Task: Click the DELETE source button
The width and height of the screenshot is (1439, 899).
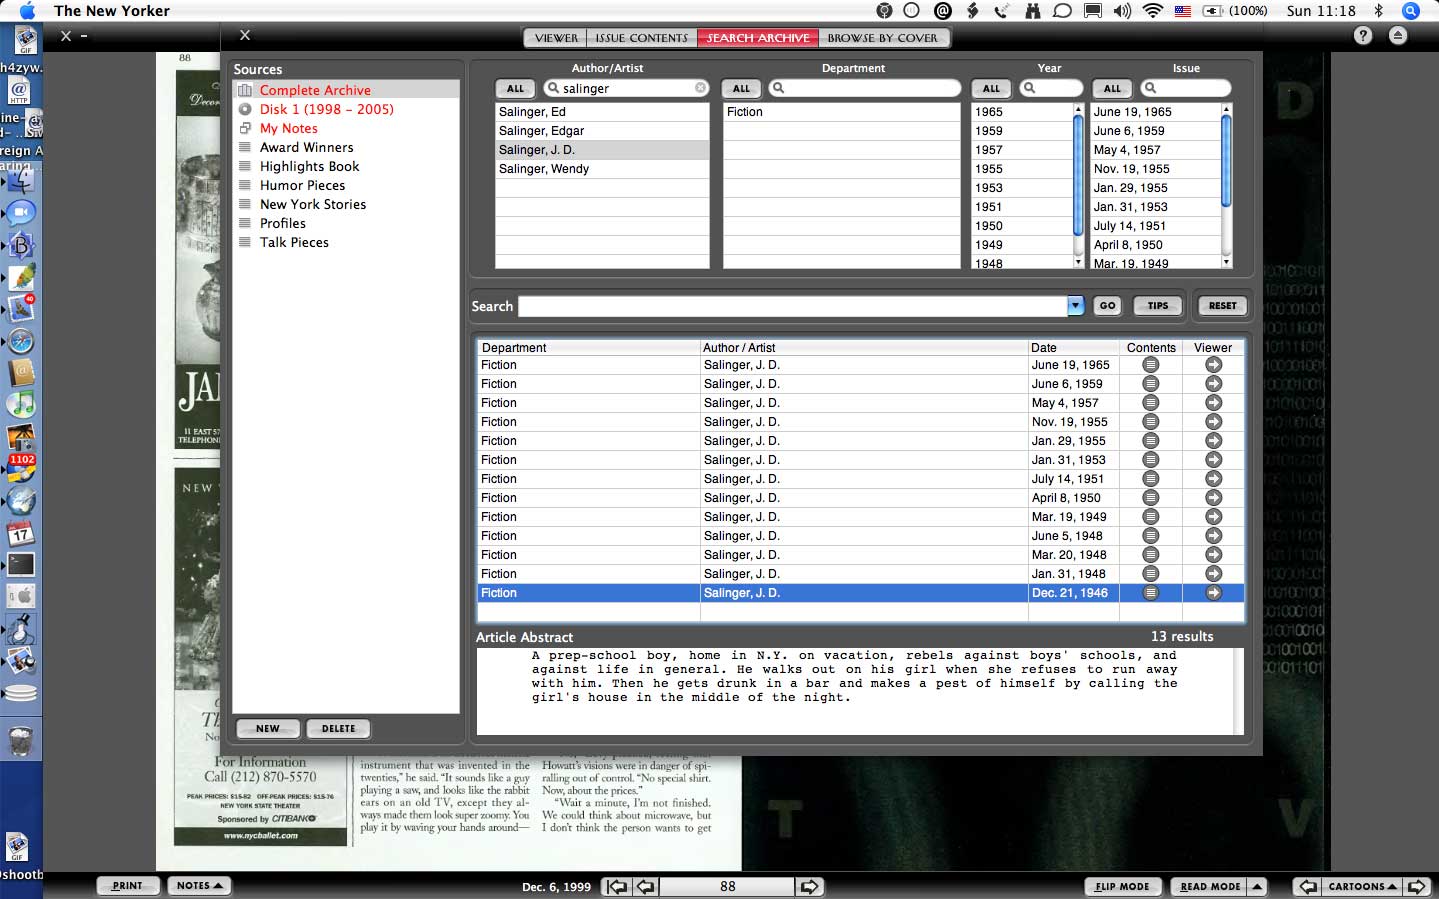Action: [x=339, y=728]
